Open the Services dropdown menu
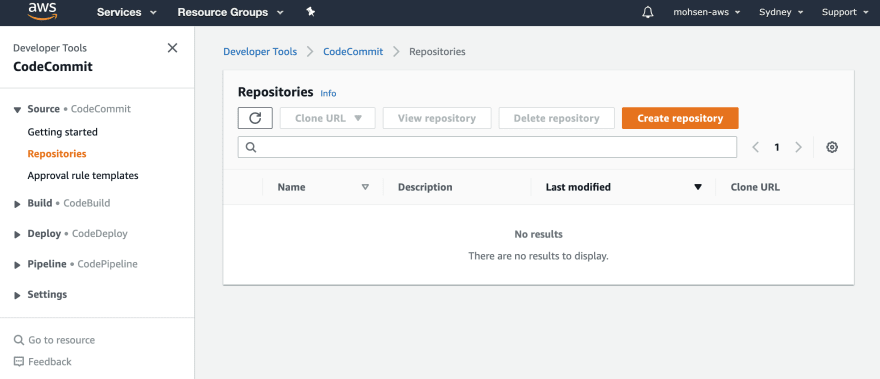Screen dimensions: 880x379 pos(126,12)
